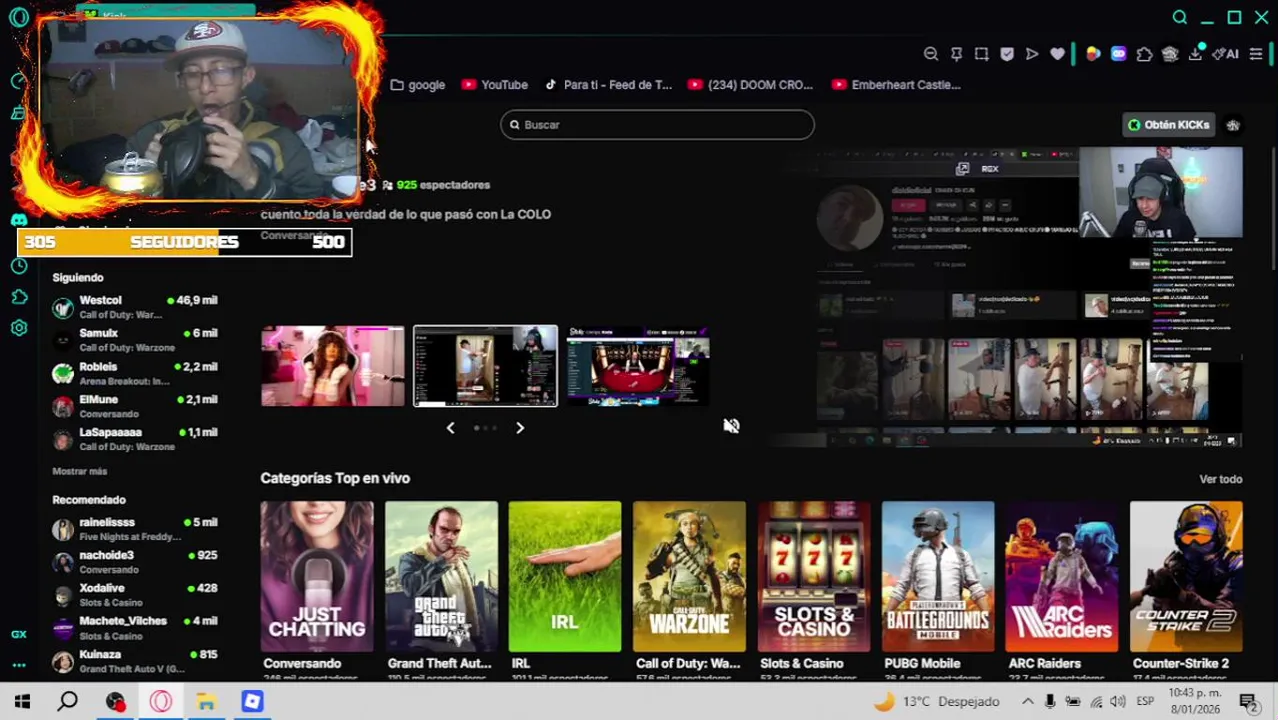The width and height of the screenshot is (1278, 720).
Task: Open Call of Duty Warzone category
Action: (x=689, y=577)
